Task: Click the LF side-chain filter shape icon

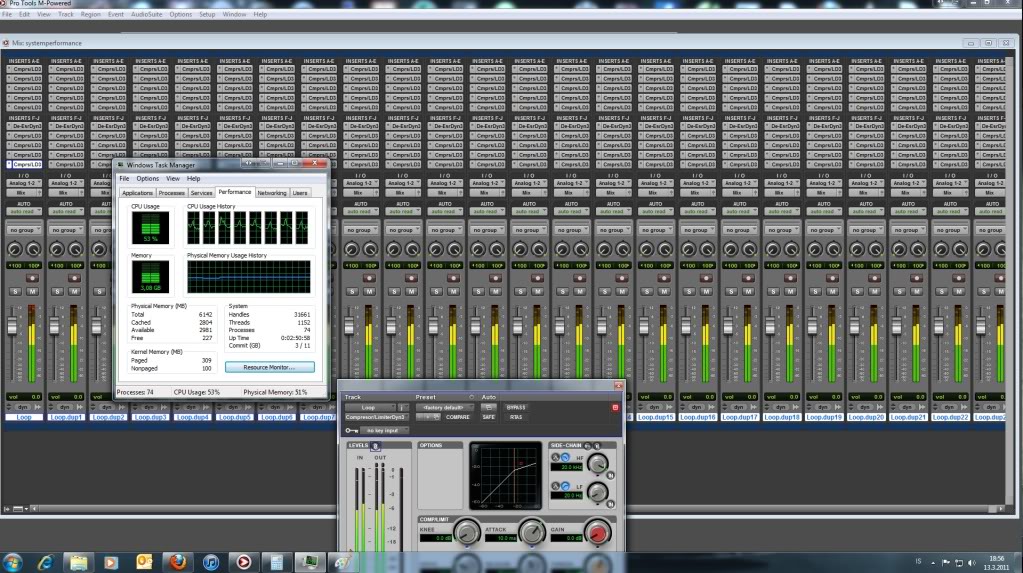Action: 564,485
